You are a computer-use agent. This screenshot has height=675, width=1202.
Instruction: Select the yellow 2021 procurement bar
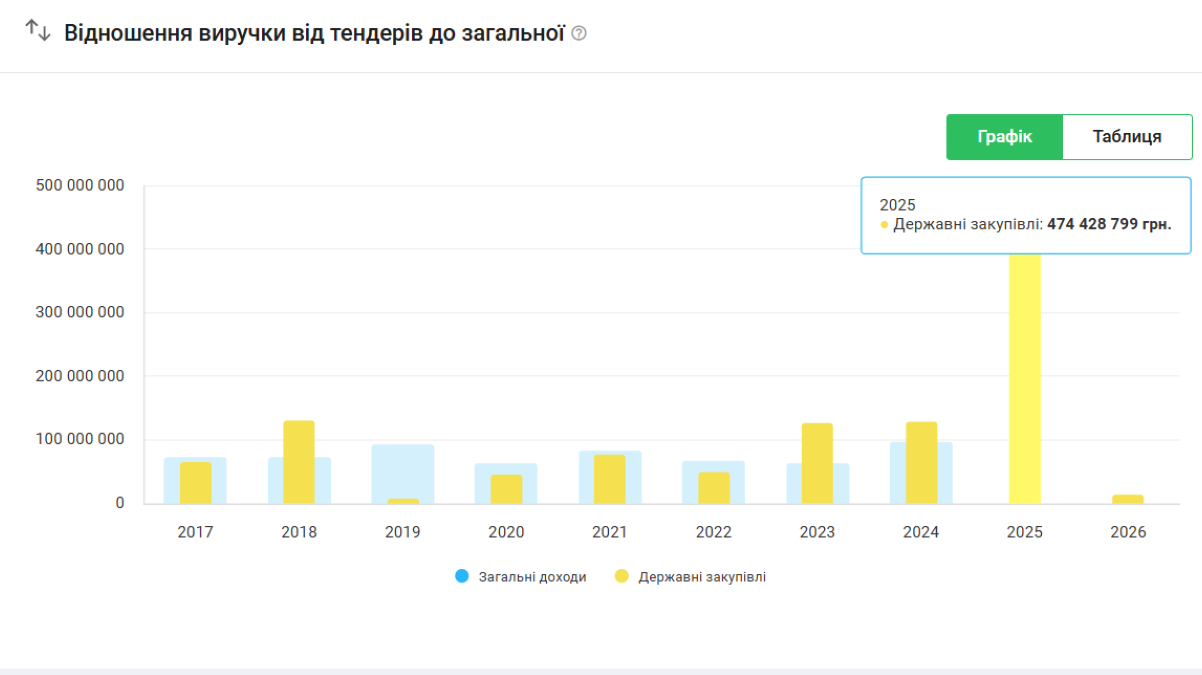click(609, 480)
